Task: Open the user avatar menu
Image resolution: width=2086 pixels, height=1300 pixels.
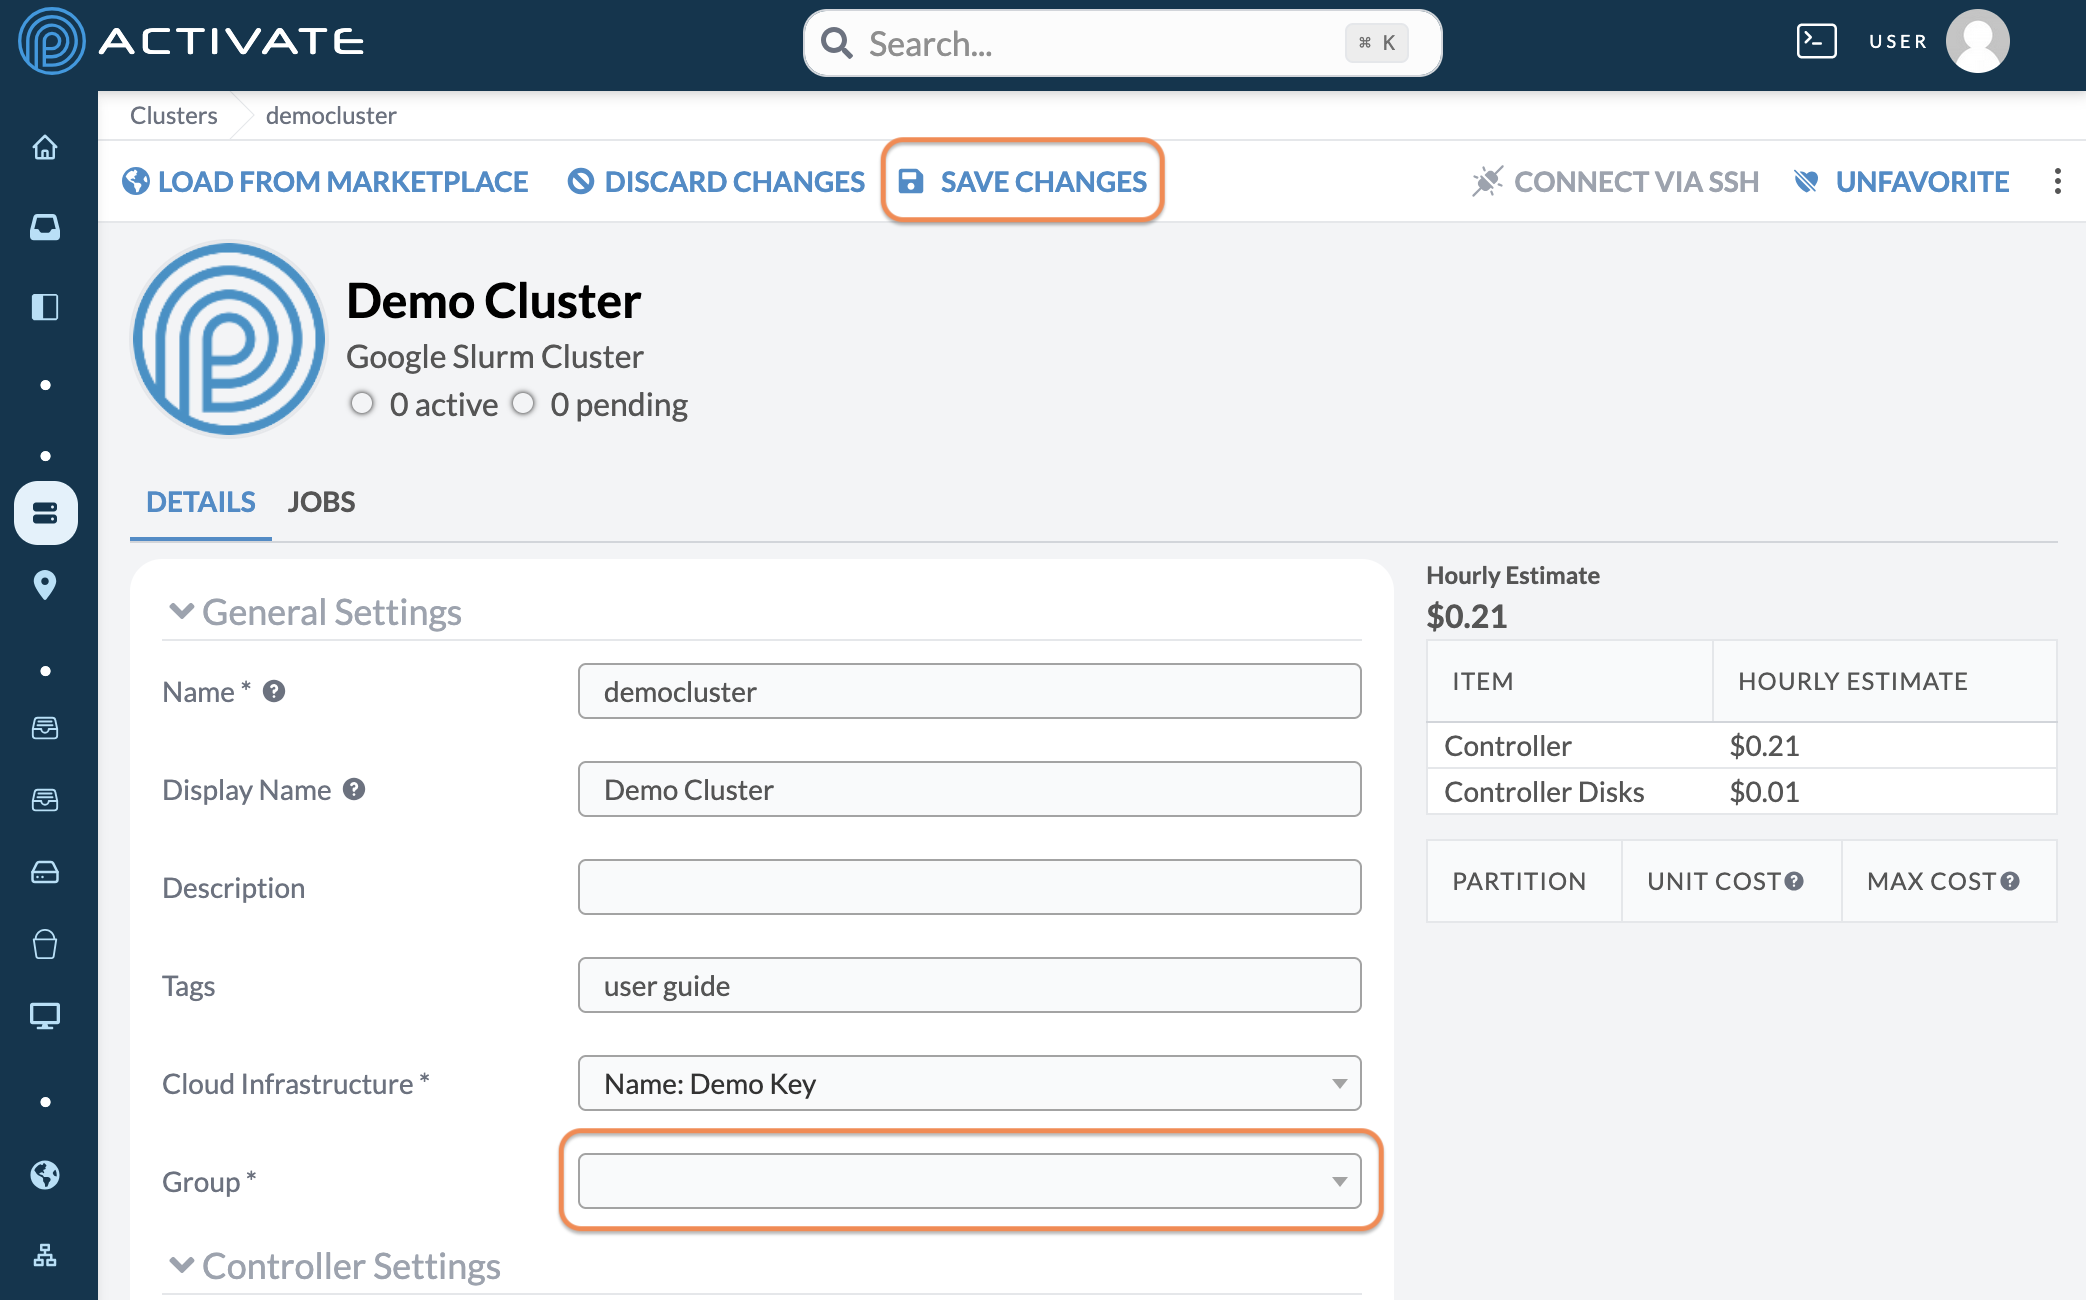Action: point(1977,41)
